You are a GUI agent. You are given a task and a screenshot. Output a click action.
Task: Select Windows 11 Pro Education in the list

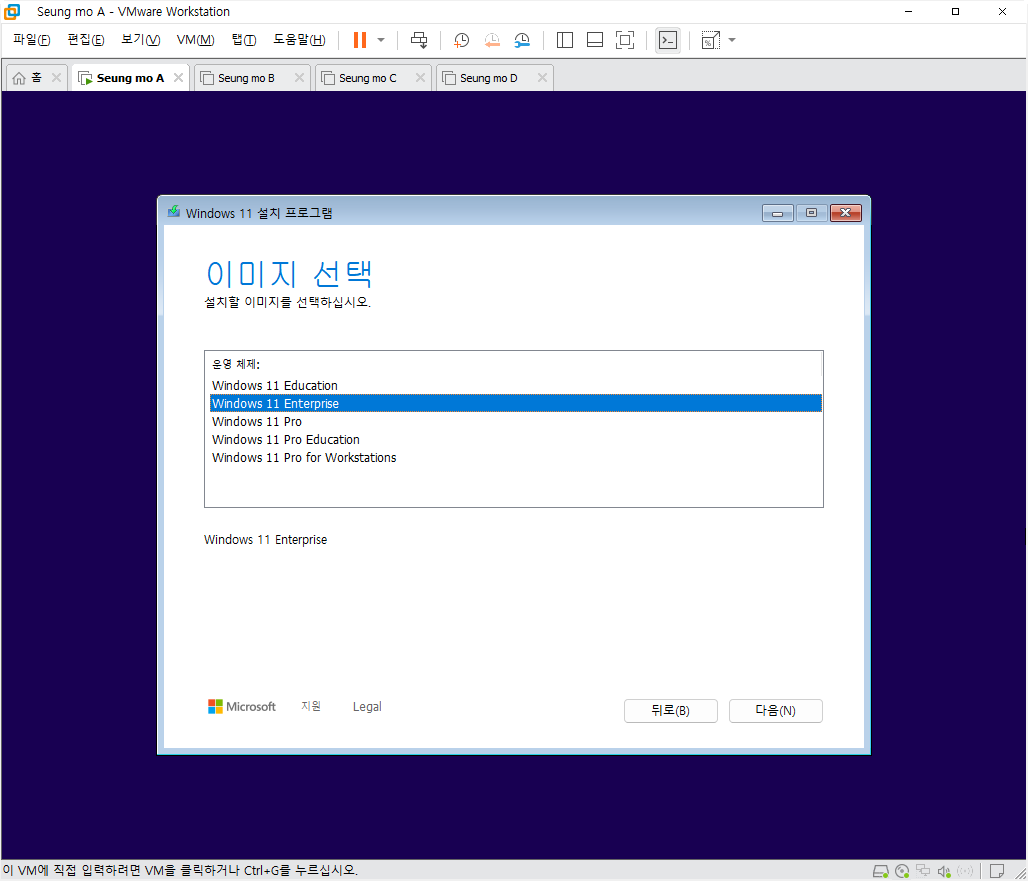(x=515, y=439)
